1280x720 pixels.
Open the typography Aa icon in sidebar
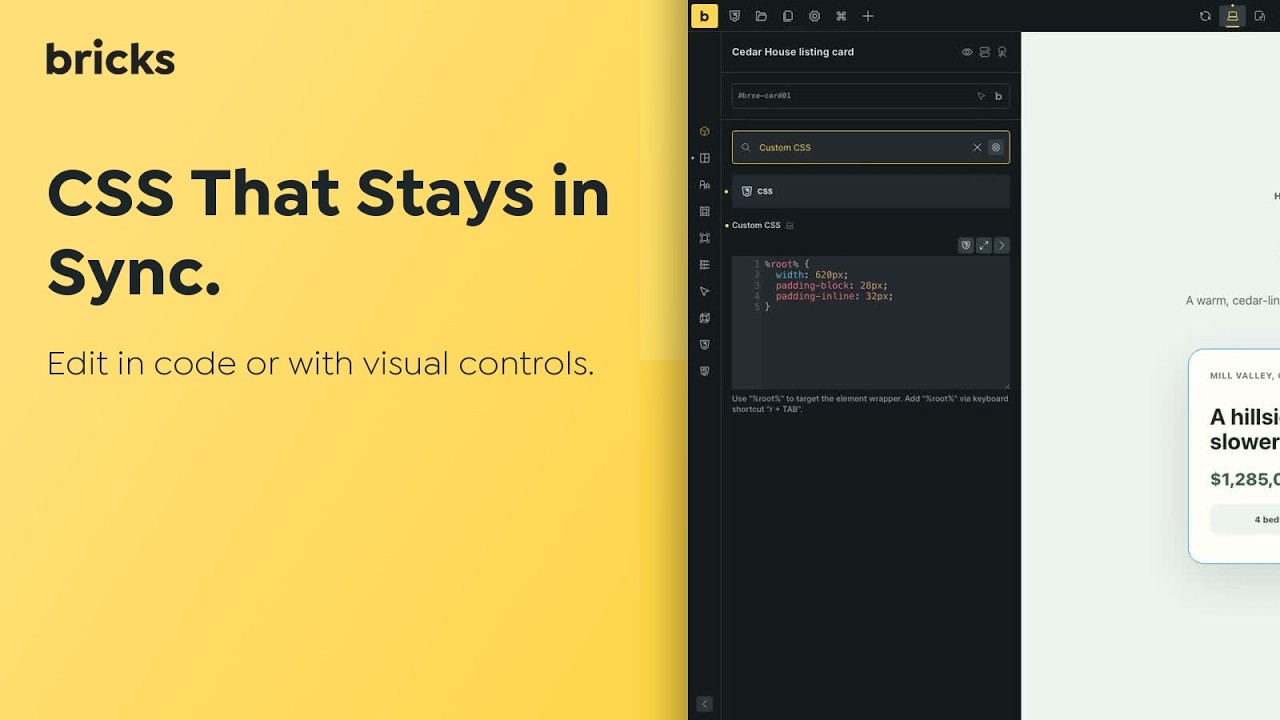[705, 185]
